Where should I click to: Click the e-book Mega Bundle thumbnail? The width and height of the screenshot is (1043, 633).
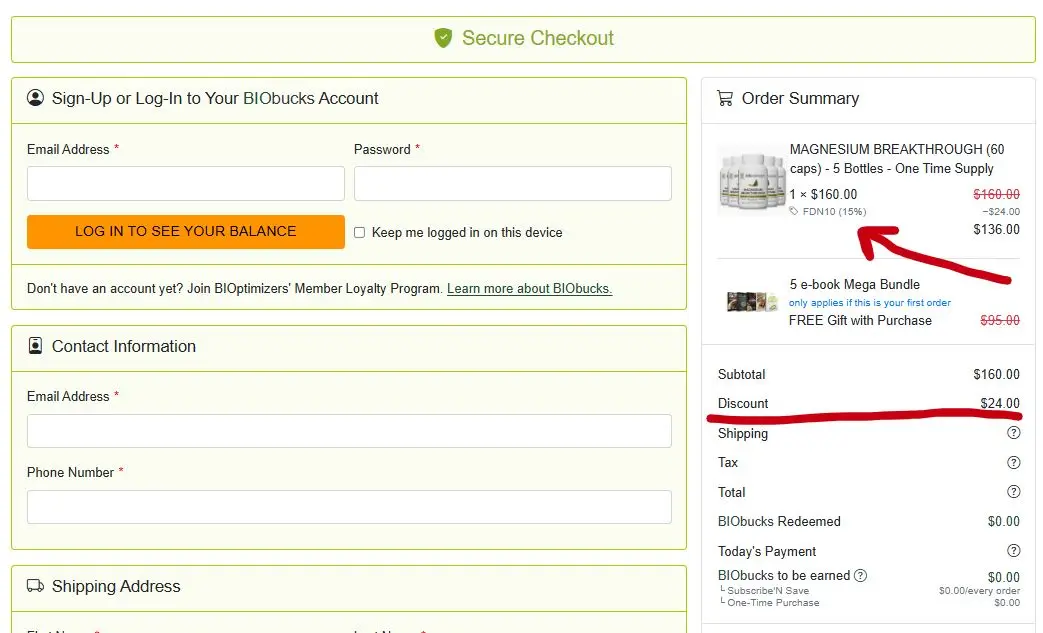coord(752,302)
